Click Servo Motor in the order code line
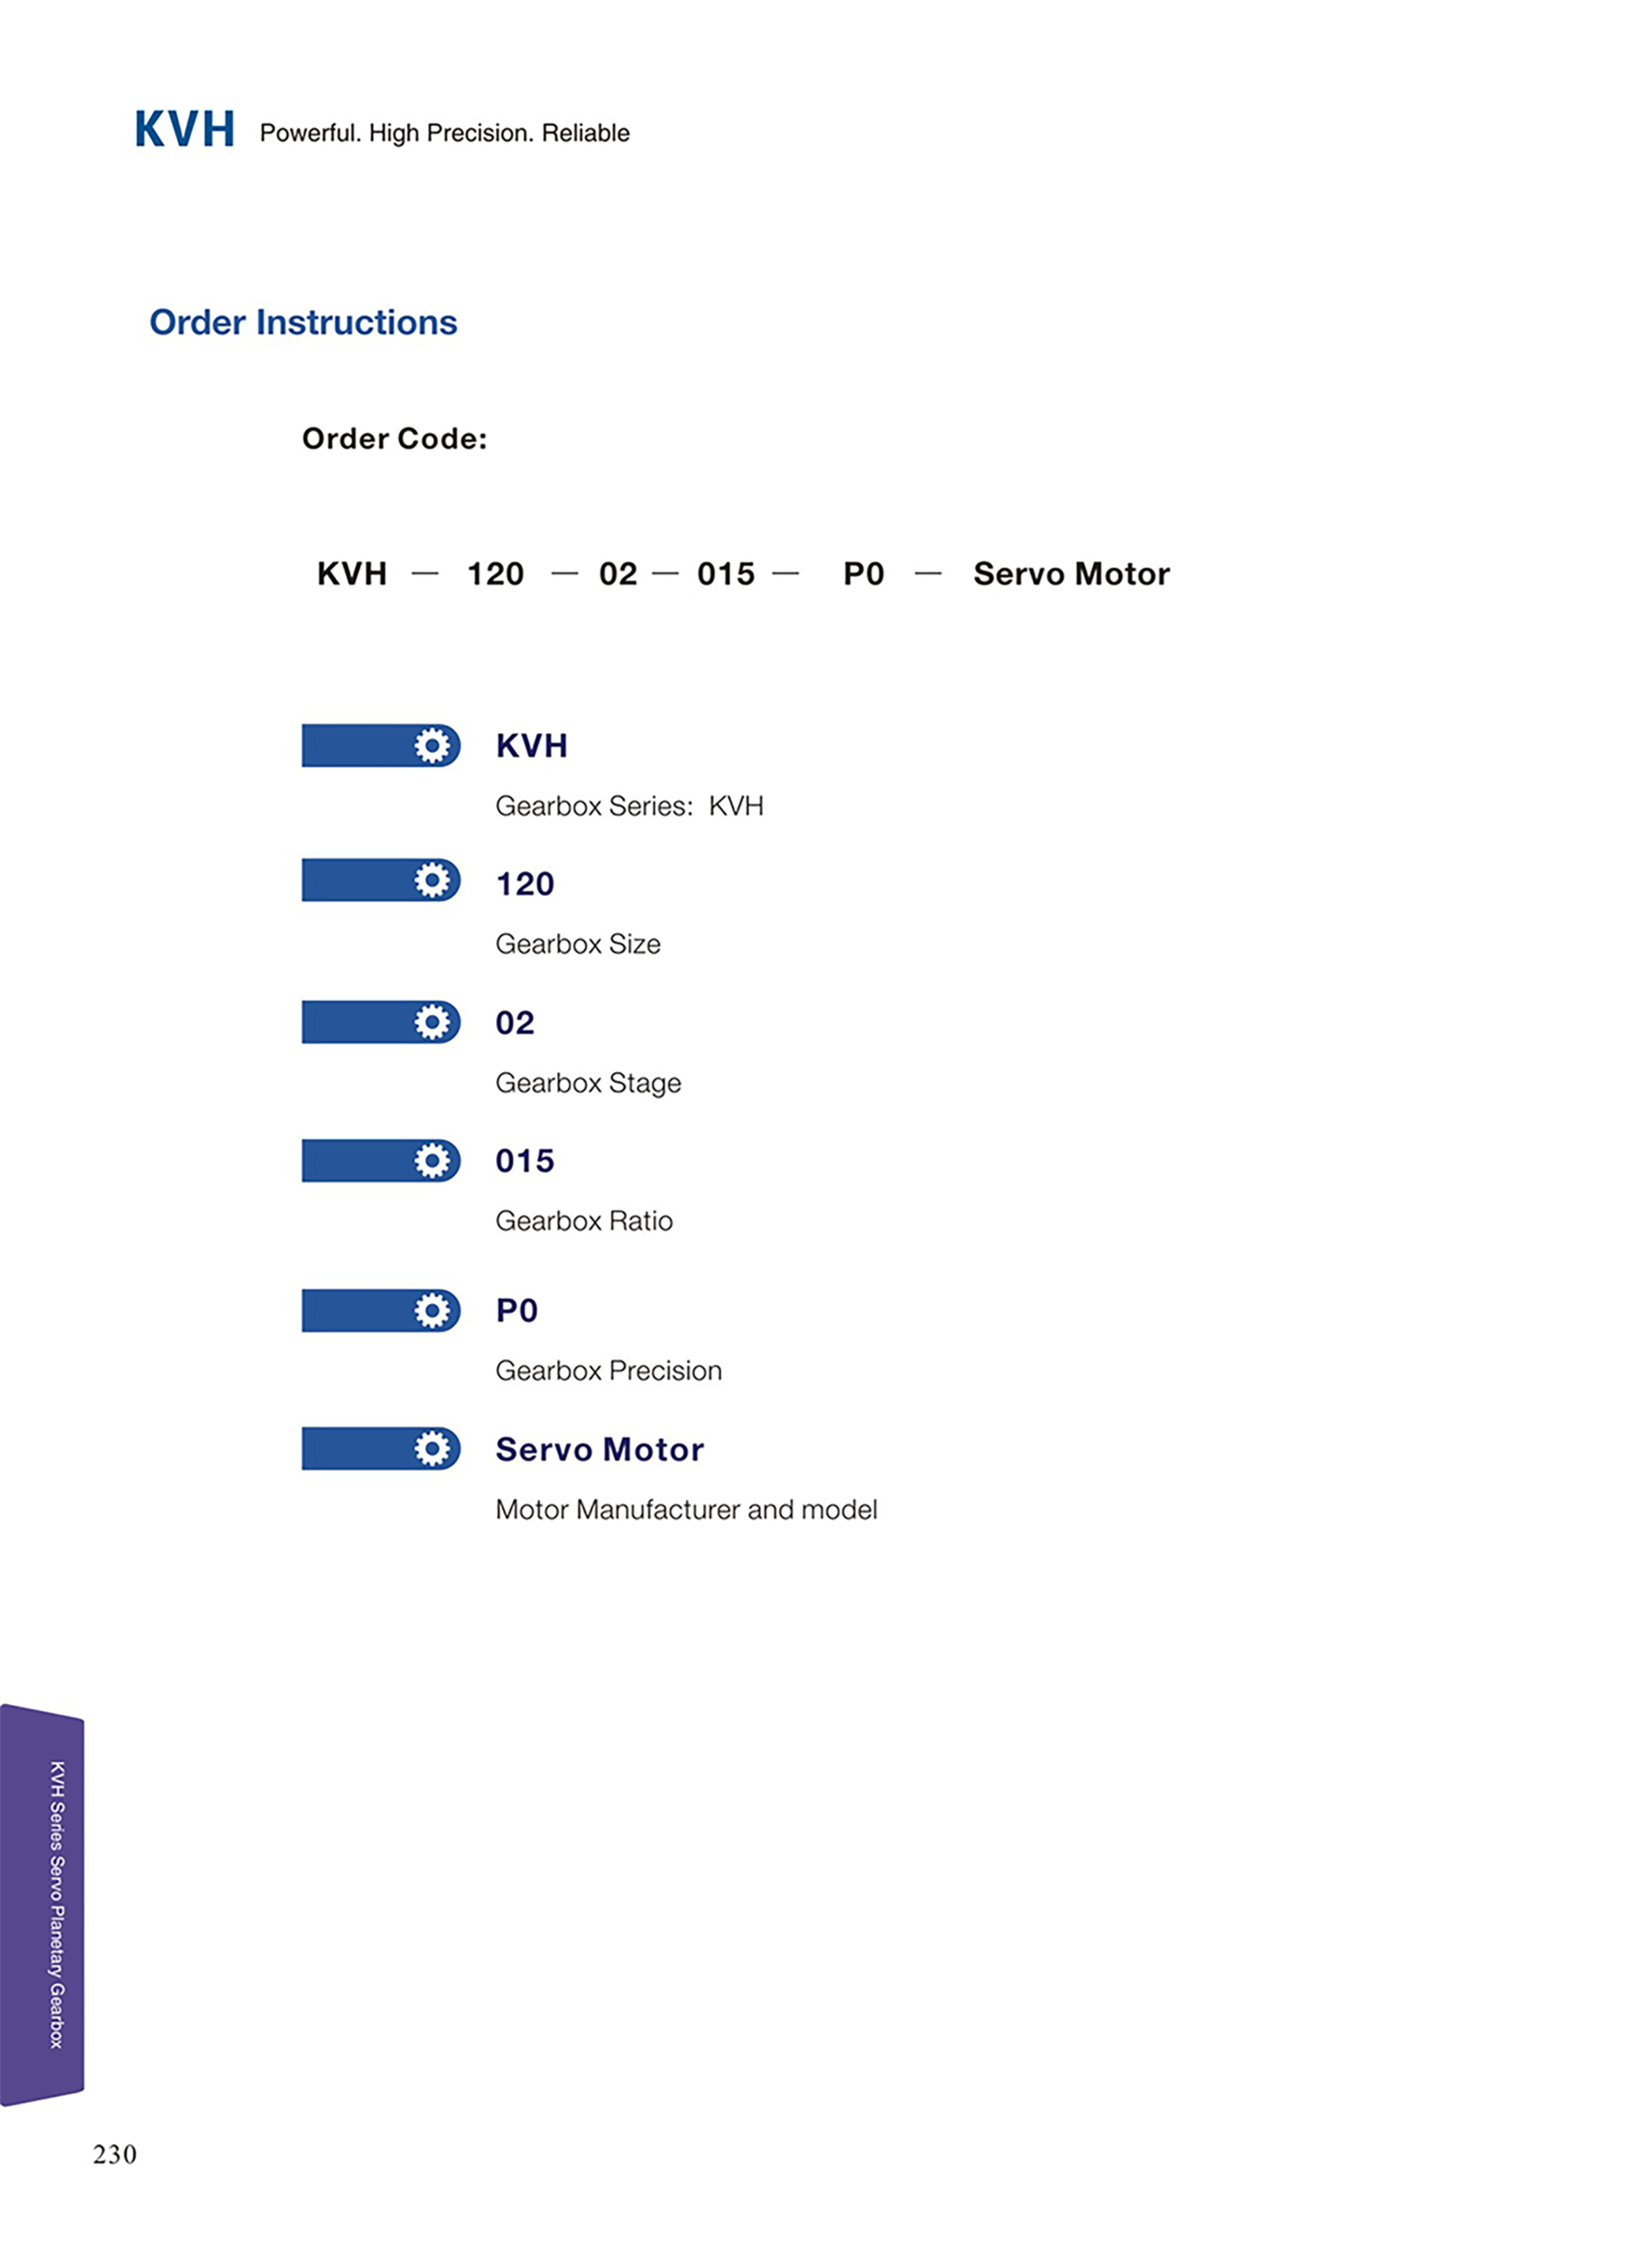Screen dimensions: 1652x2257 [x=1071, y=574]
